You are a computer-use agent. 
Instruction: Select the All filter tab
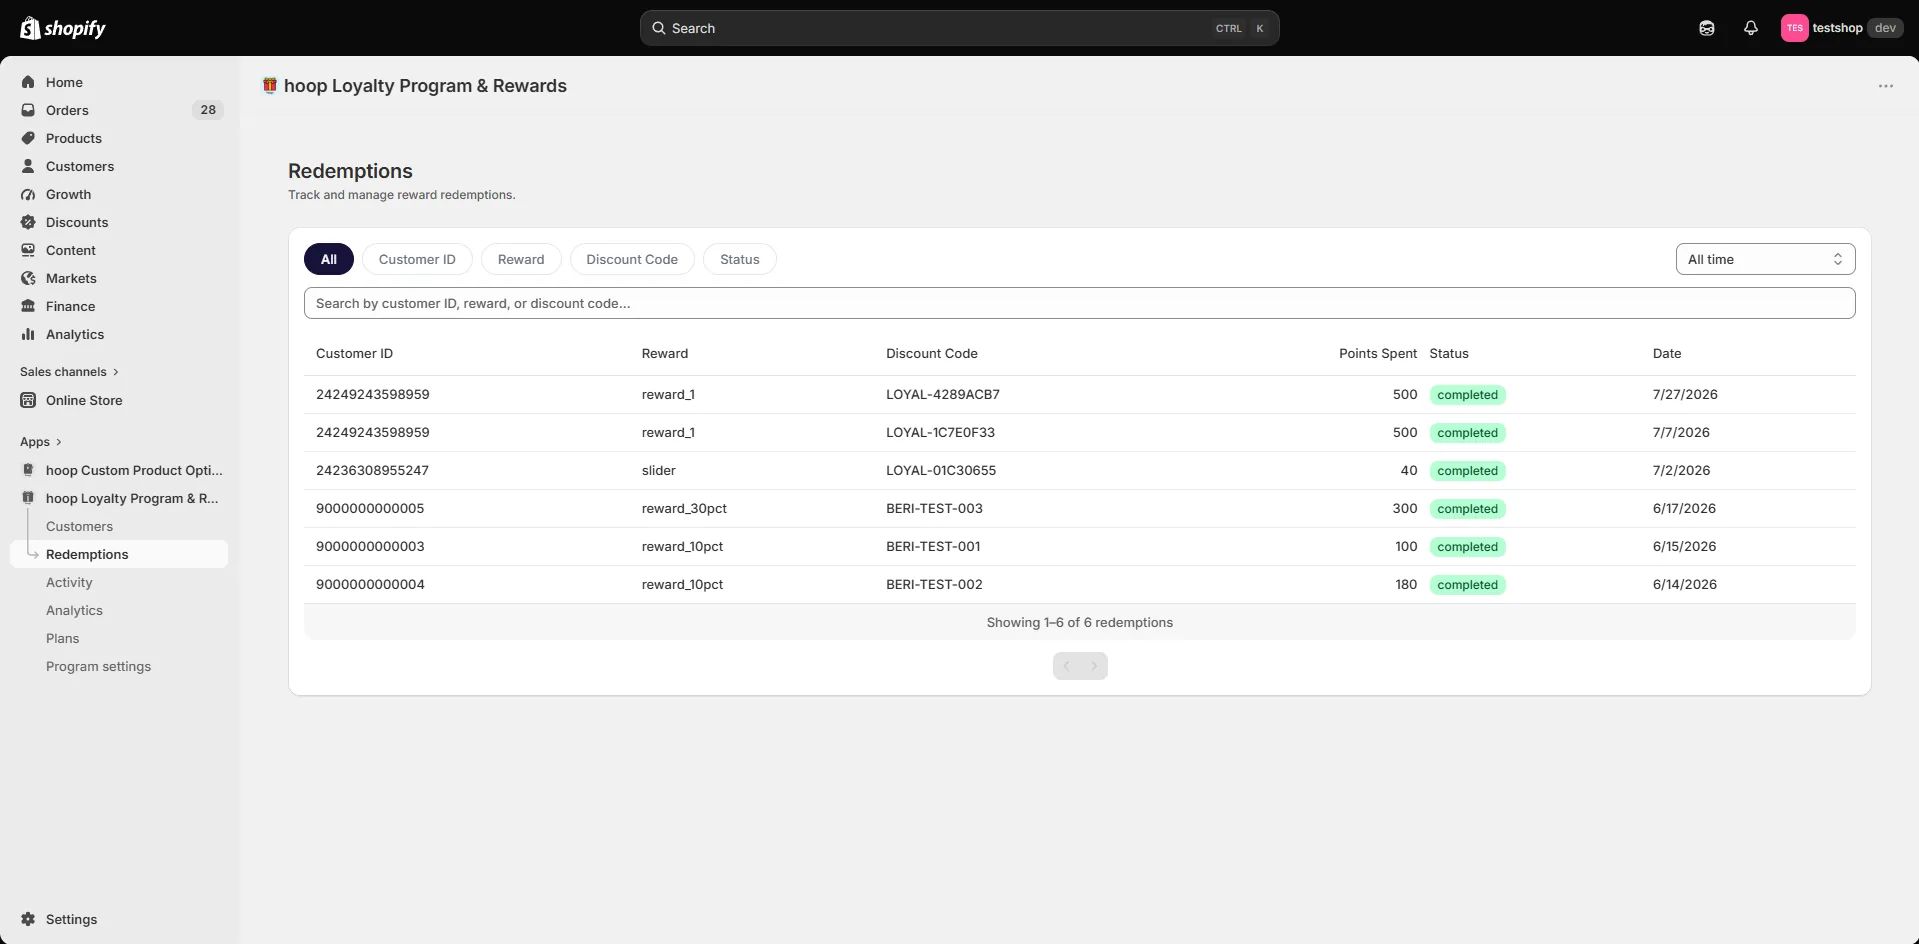point(329,259)
